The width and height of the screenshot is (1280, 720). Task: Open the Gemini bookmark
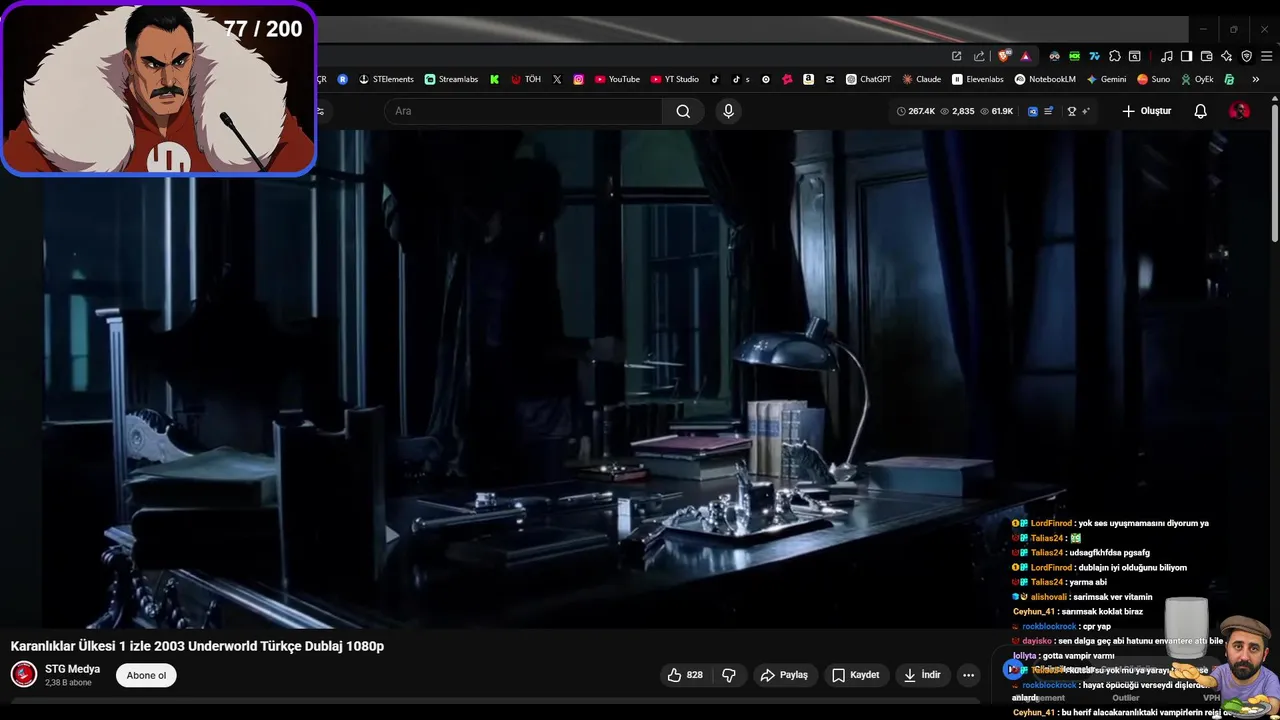tap(1106, 79)
